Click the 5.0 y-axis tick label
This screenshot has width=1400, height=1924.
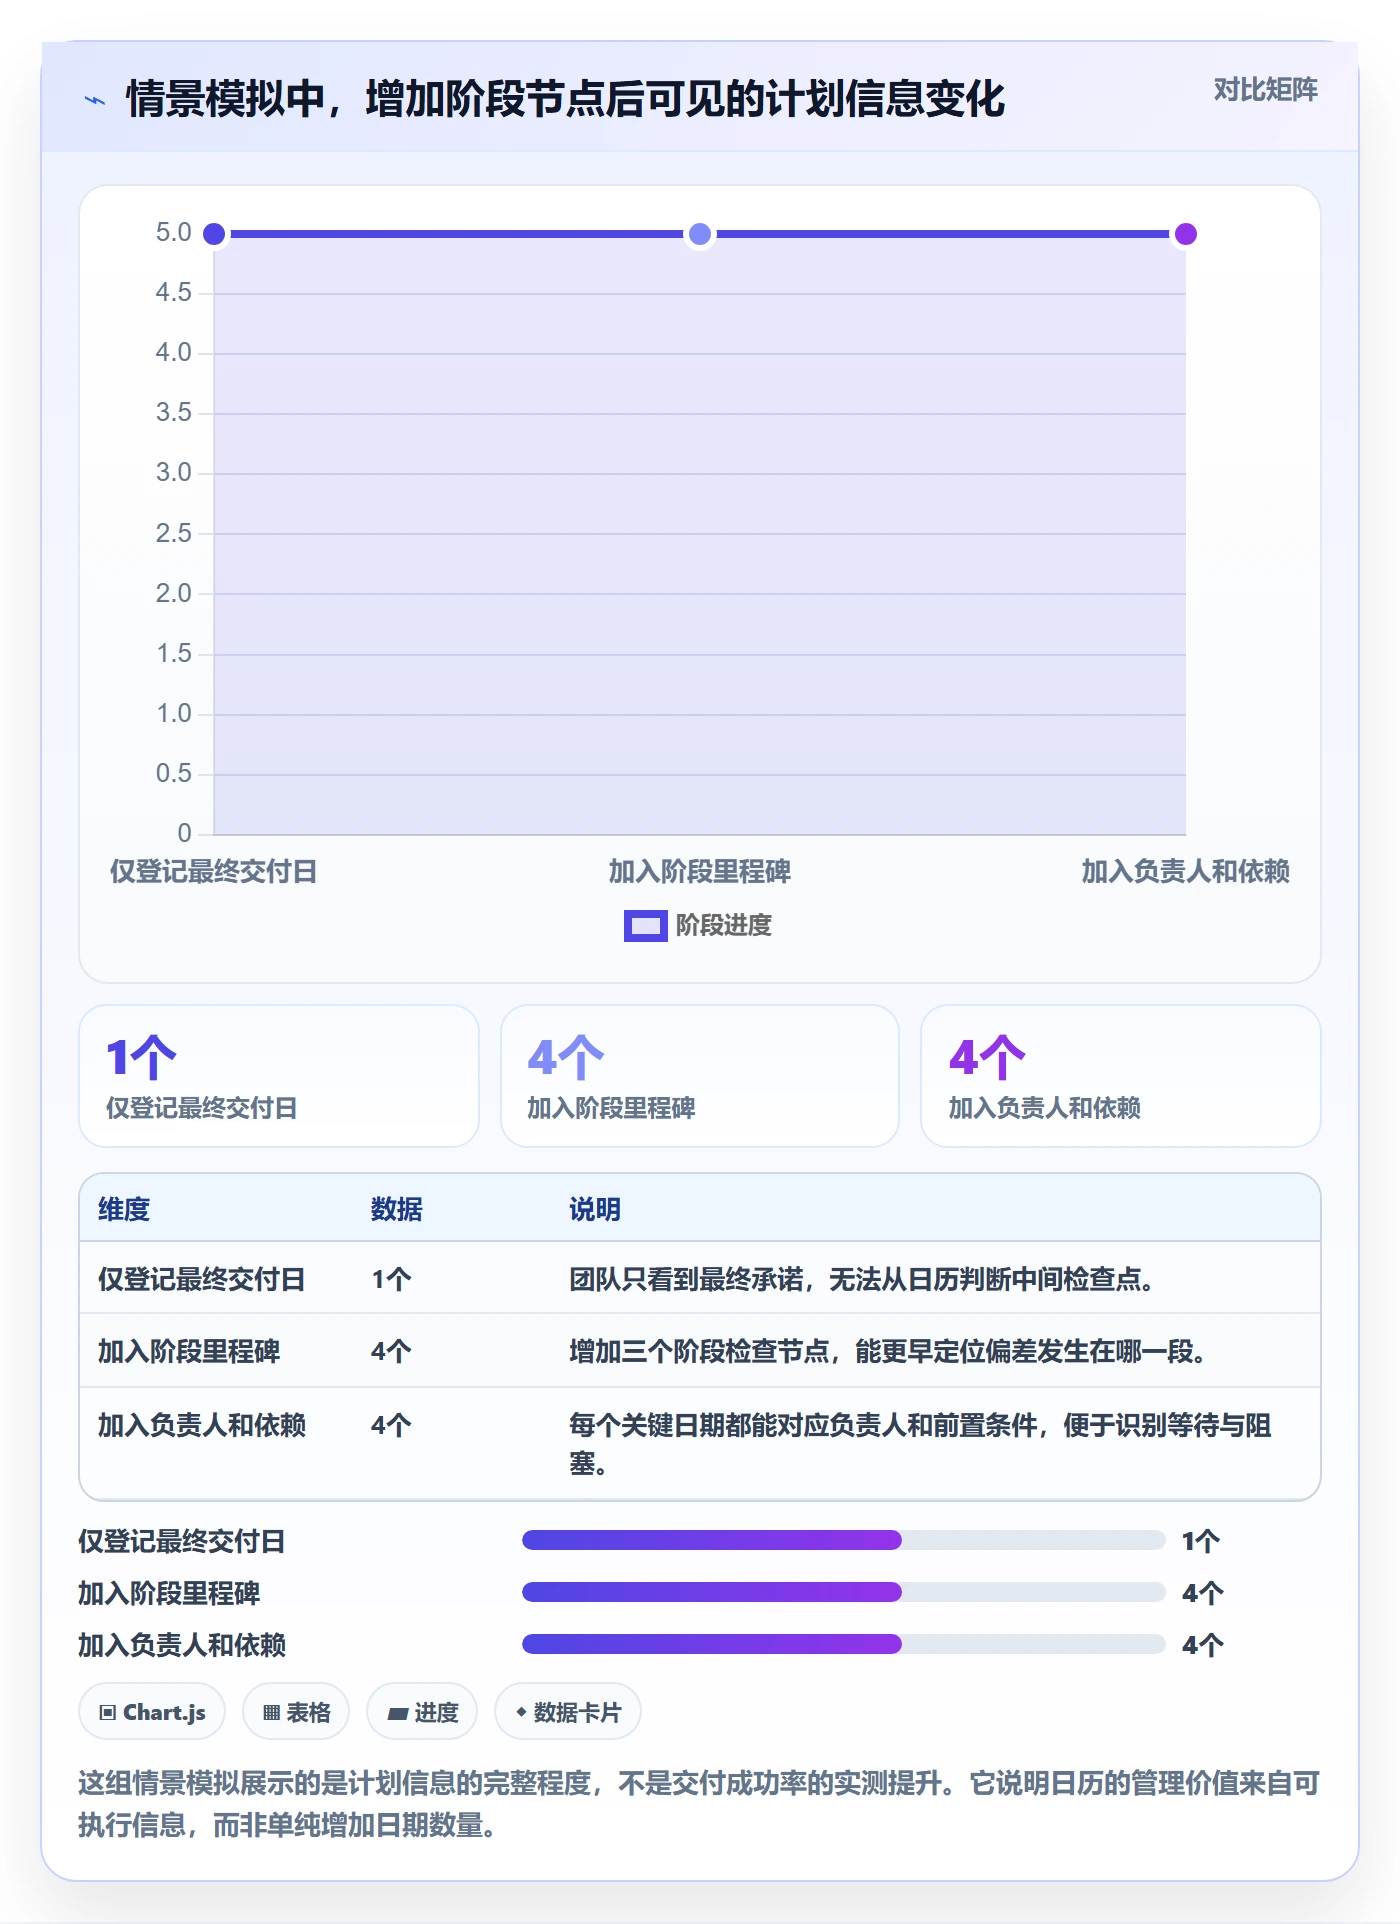(174, 233)
